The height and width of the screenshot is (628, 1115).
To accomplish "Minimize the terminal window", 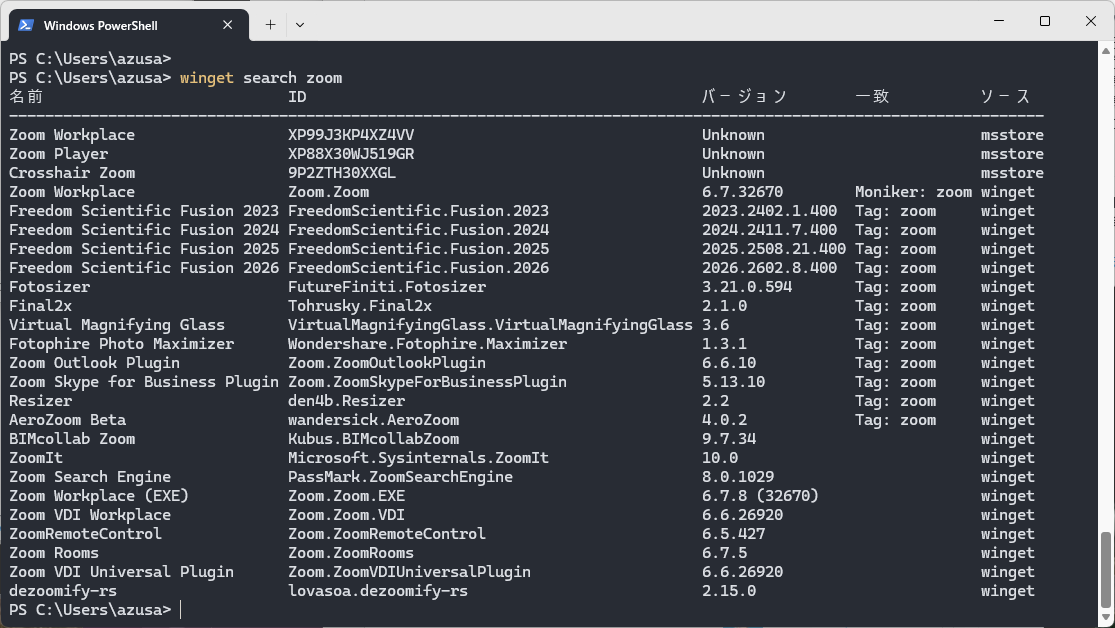I will [x=999, y=21].
